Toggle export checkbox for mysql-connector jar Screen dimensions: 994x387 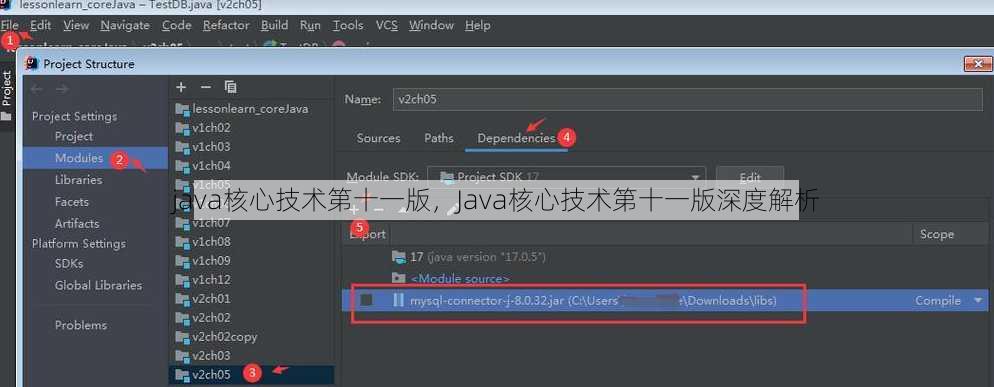tap(366, 300)
